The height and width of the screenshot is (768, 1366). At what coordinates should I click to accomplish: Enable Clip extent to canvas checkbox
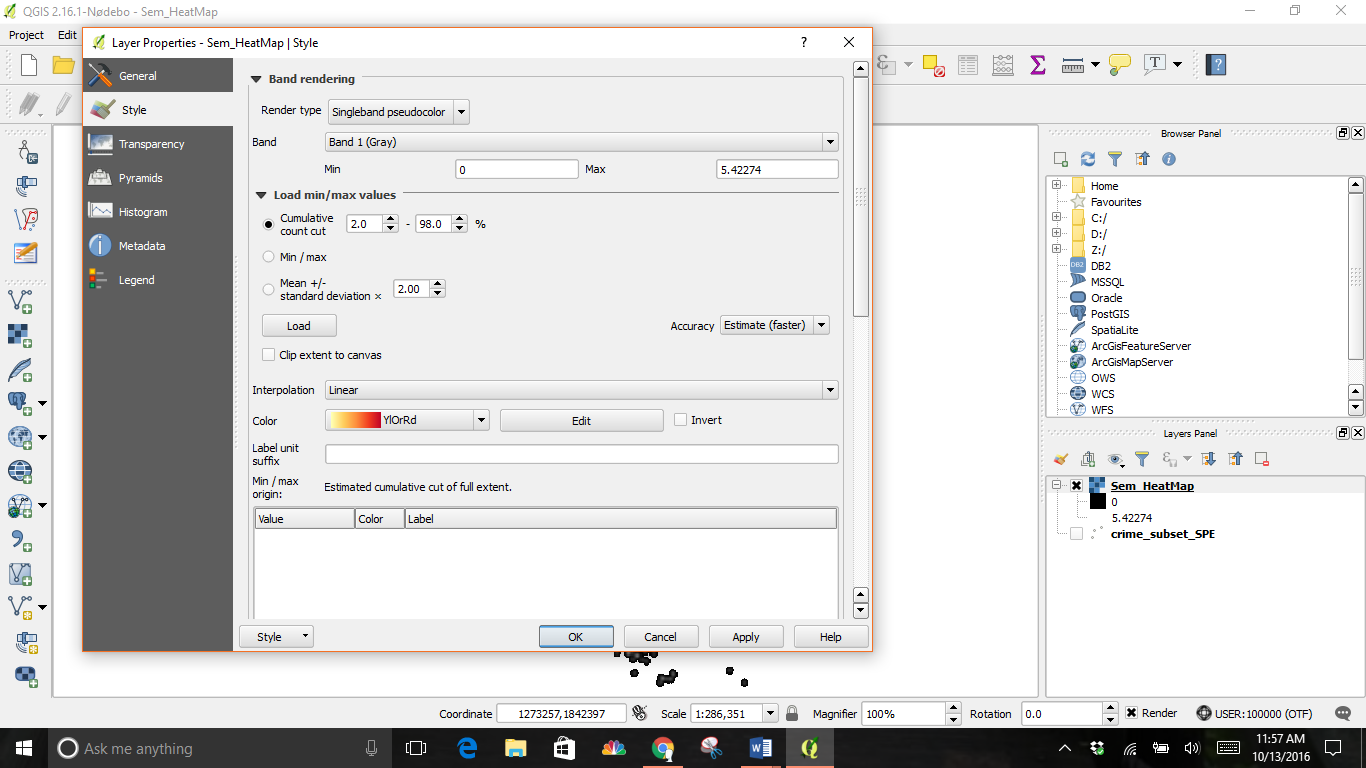point(268,355)
